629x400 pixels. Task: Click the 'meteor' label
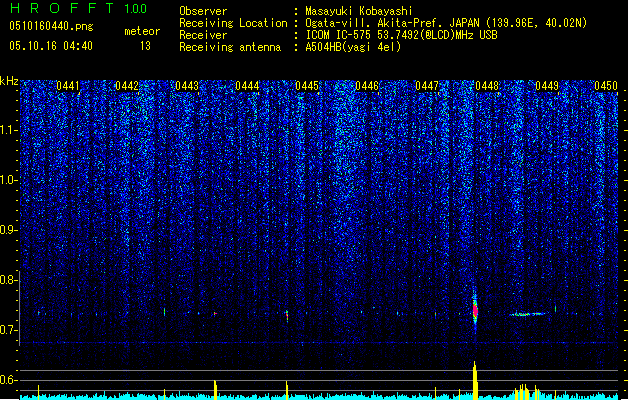point(142,31)
